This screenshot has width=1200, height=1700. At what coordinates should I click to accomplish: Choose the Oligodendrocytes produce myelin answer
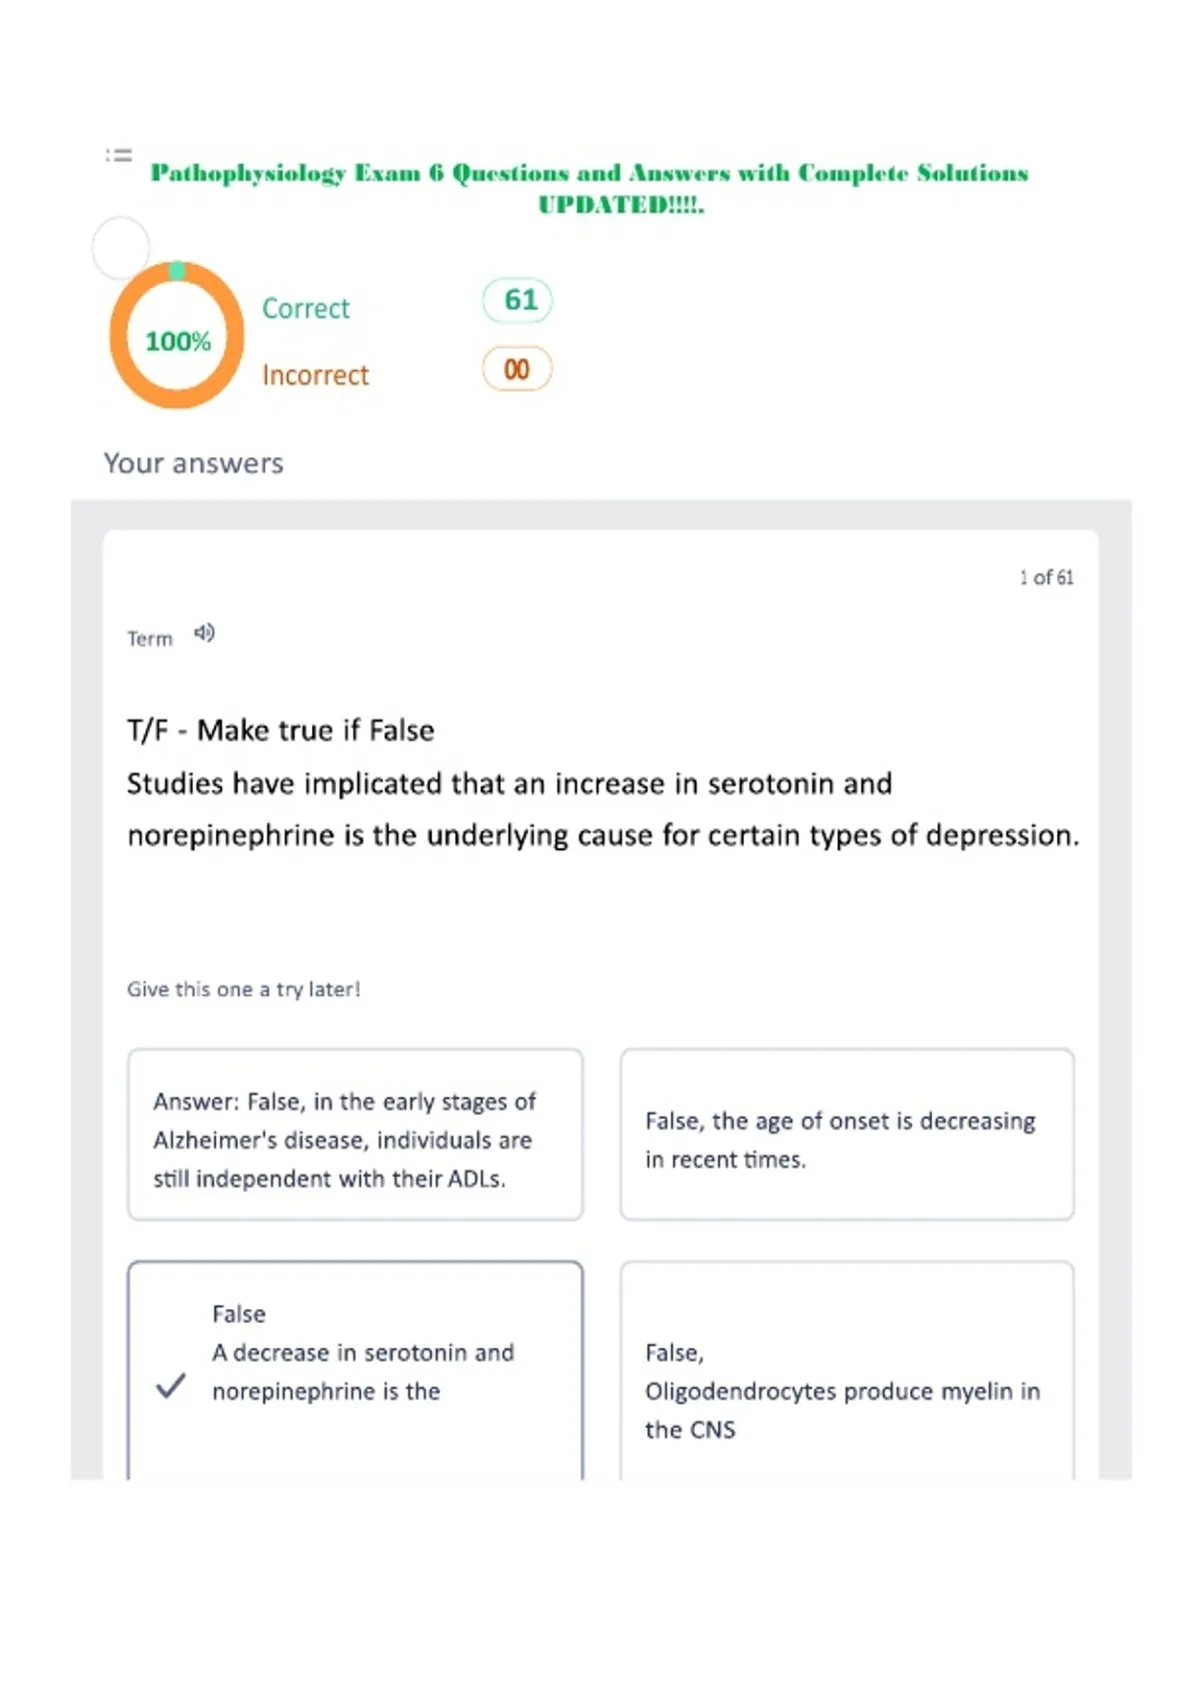(847, 1370)
